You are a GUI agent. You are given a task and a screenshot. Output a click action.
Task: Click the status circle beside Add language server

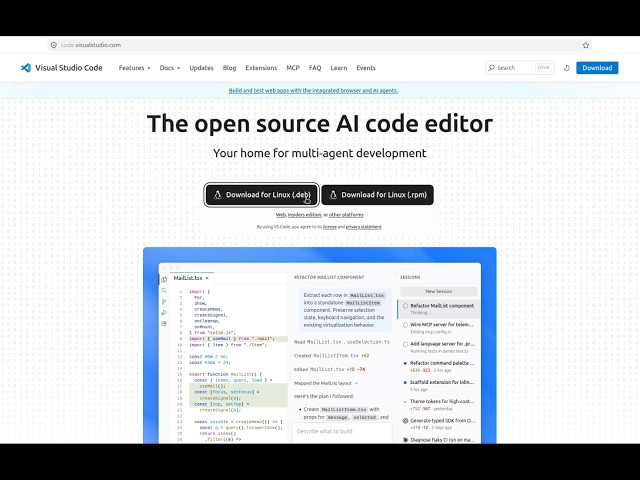tap(405, 344)
